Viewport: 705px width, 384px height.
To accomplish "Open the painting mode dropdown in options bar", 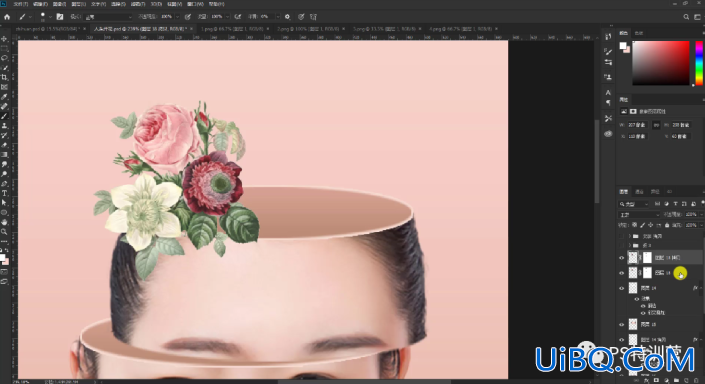I will point(108,17).
